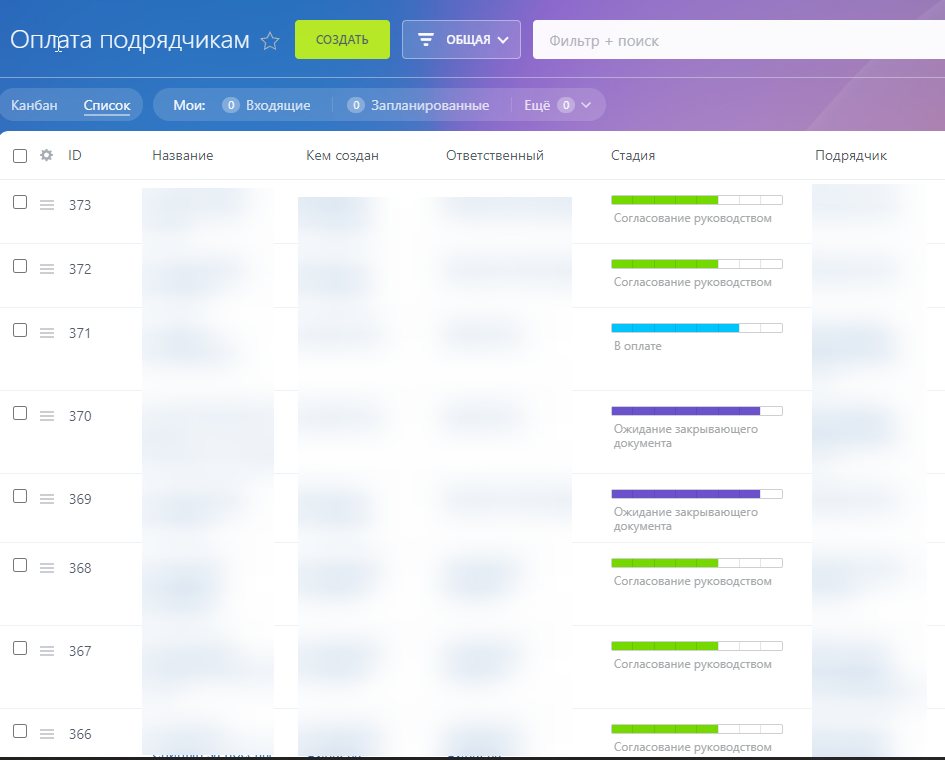Click the hamburger icon of row 370
Image resolution: width=945 pixels, height=760 pixels.
pos(46,416)
